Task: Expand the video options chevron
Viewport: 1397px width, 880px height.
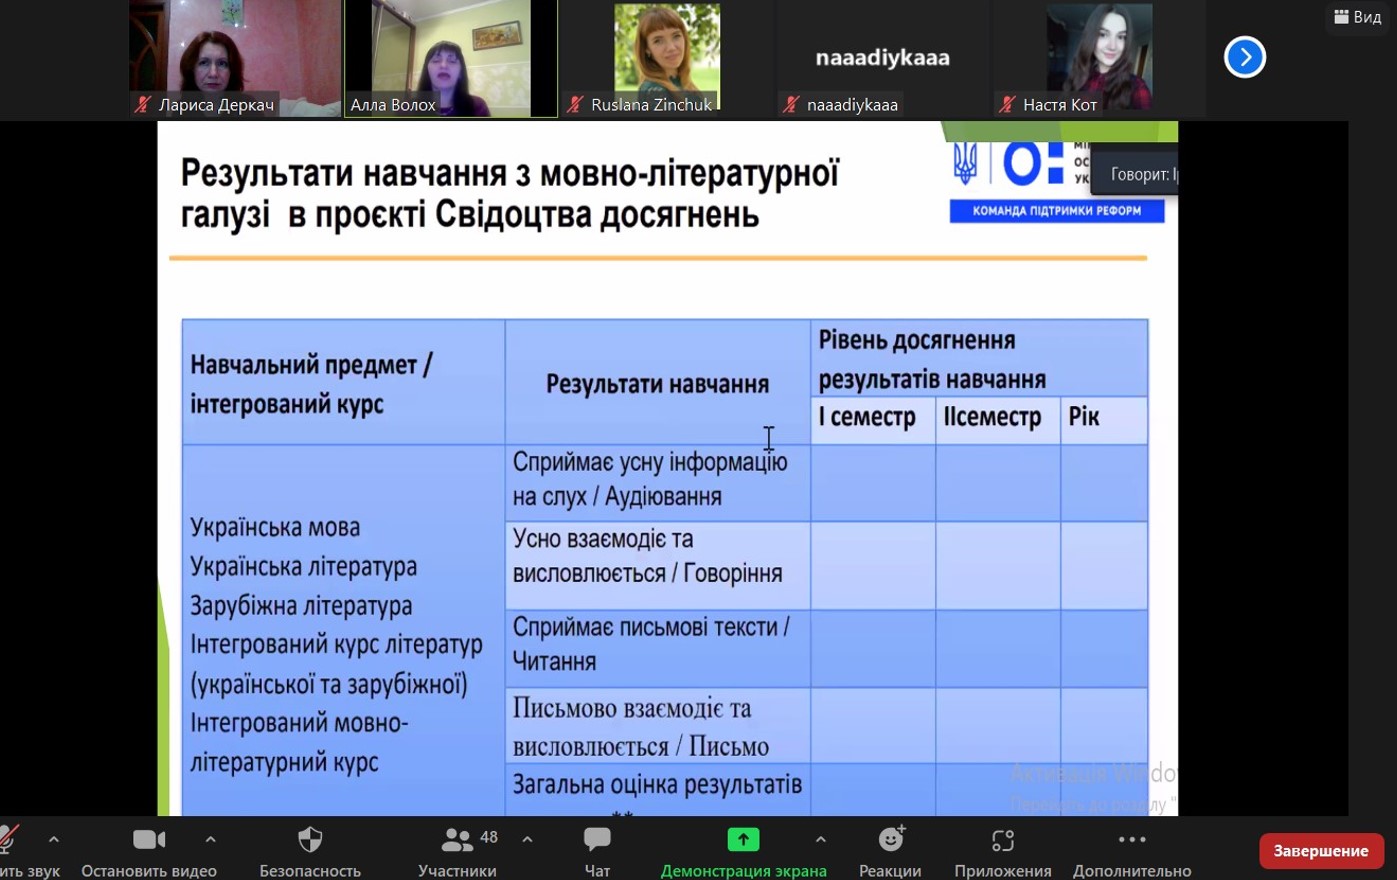Action: [x=210, y=839]
